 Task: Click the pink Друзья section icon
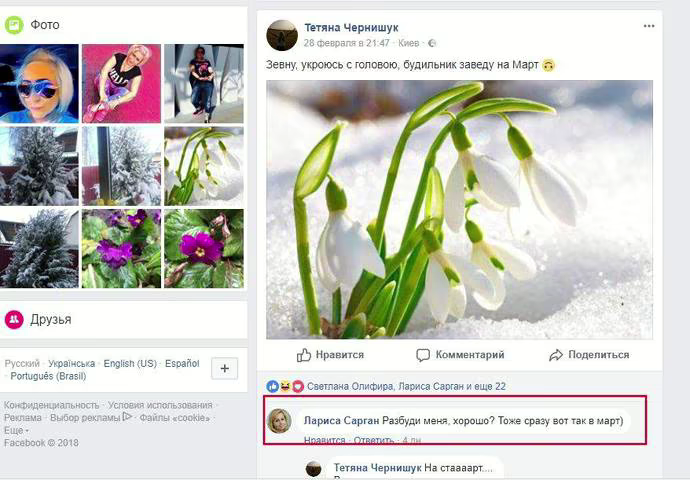[x=14, y=319]
